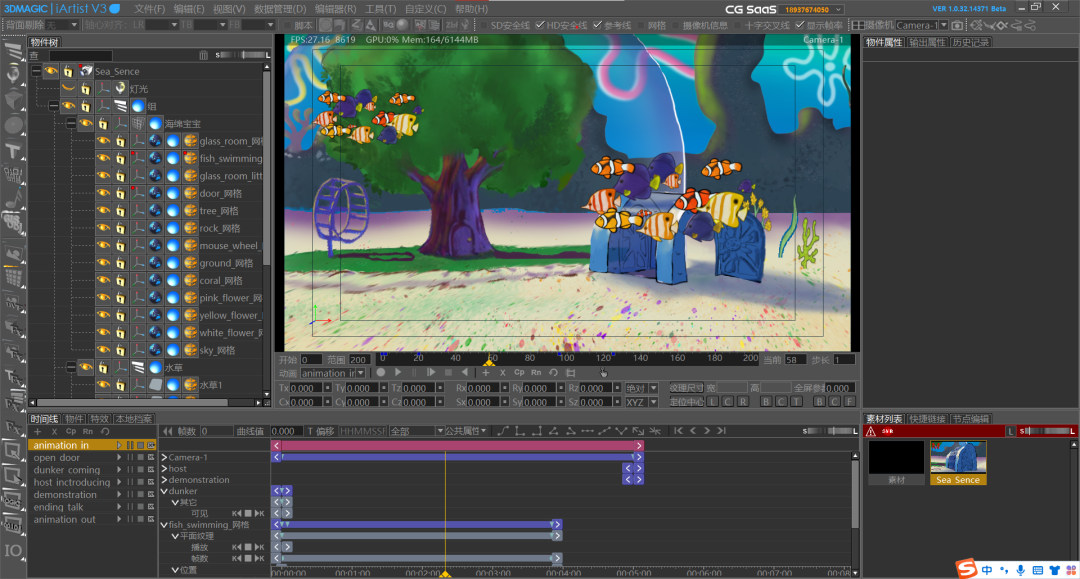Image resolution: width=1080 pixels, height=579 pixels.
Task: Enable the 网格 grid checkbox
Action: 641,25
